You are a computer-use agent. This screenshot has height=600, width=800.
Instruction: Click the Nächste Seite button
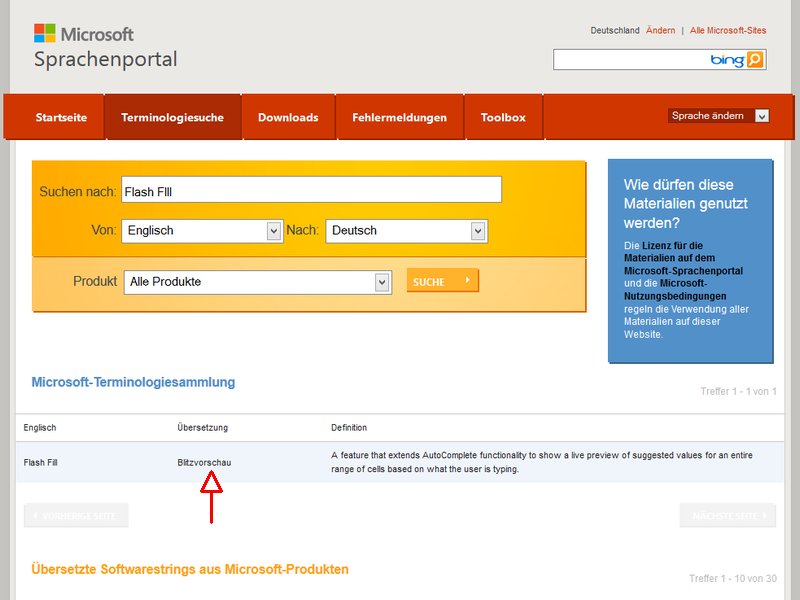tap(728, 516)
